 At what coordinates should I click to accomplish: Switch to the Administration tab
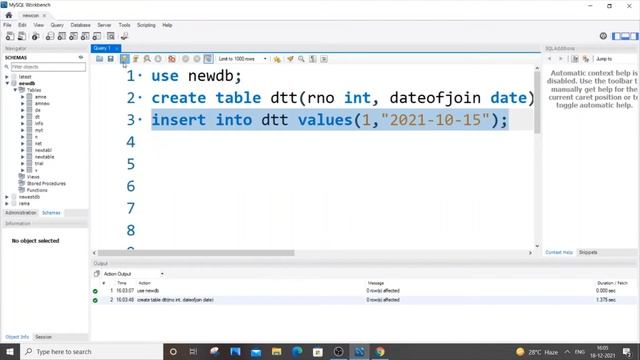(x=21, y=213)
